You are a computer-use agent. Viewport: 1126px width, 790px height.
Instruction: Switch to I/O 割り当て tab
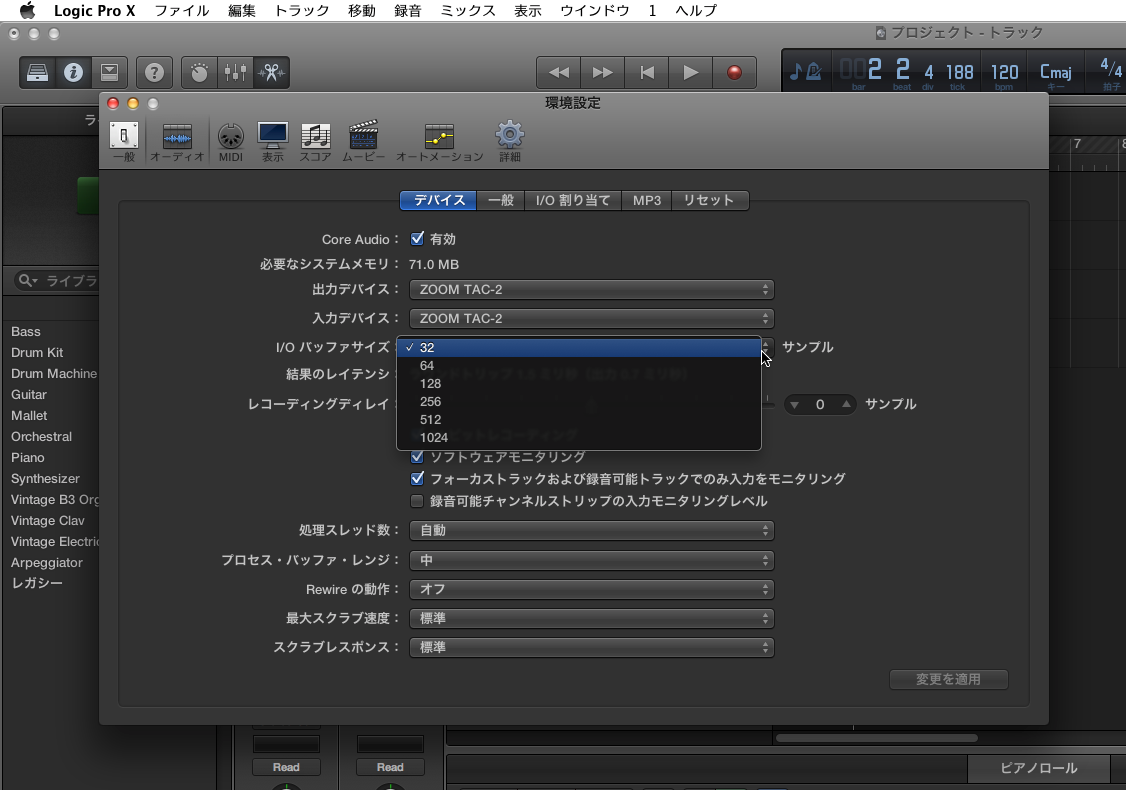573,200
